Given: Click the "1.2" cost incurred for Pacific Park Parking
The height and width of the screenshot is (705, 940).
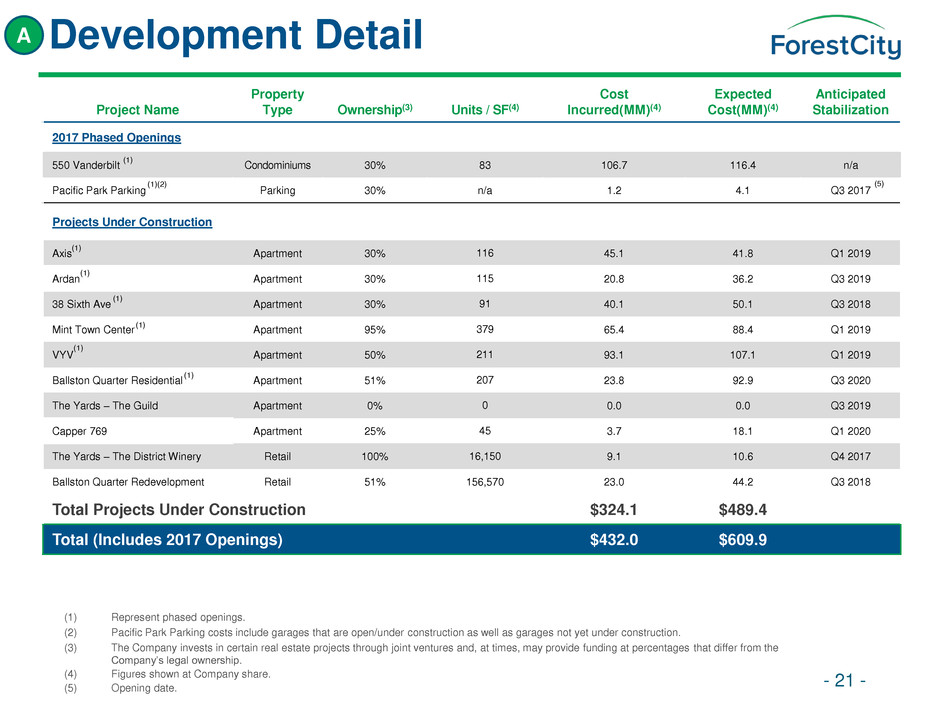Looking at the screenshot, I should tap(614, 190).
